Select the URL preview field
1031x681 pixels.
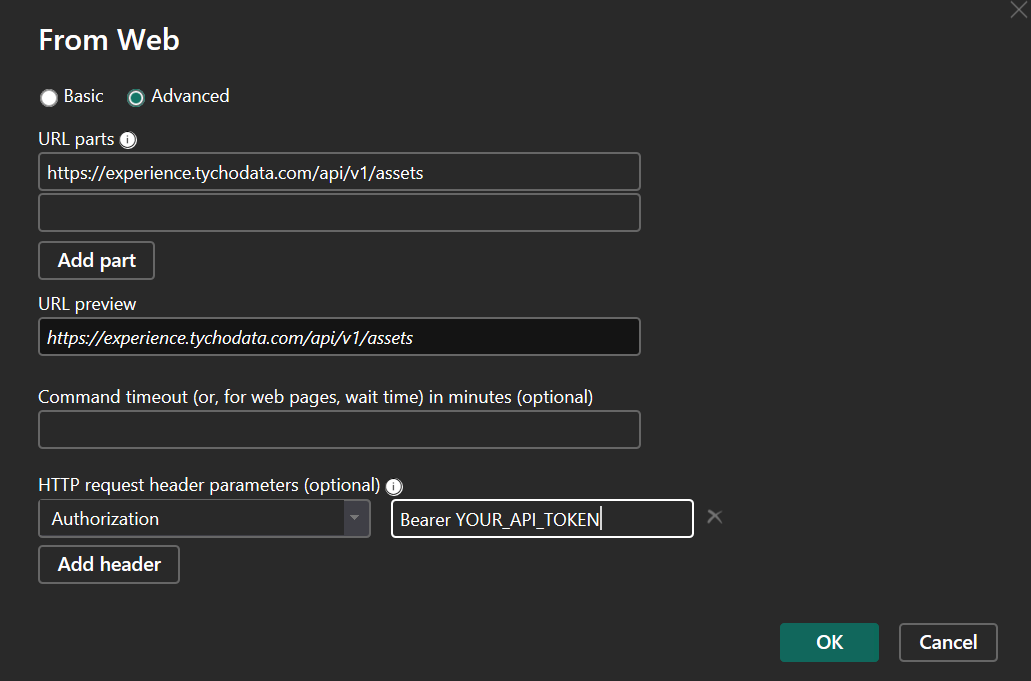point(339,336)
